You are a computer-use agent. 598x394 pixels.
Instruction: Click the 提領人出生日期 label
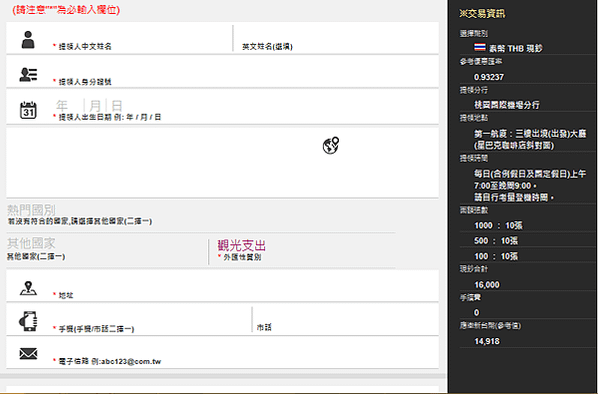pyautogui.click(x=109, y=117)
